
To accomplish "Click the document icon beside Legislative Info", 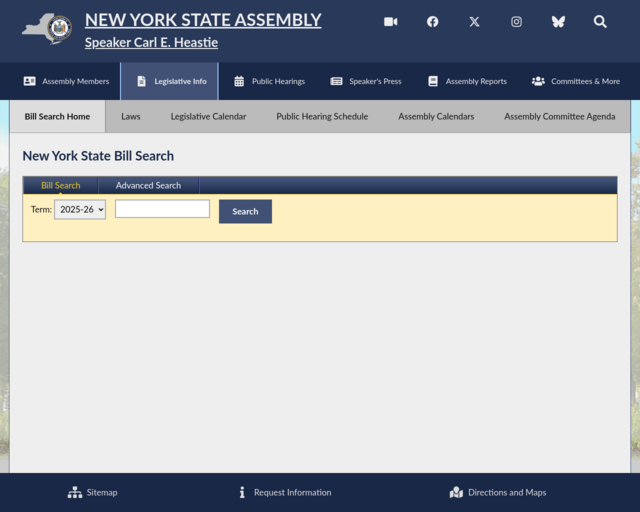I will point(141,81).
